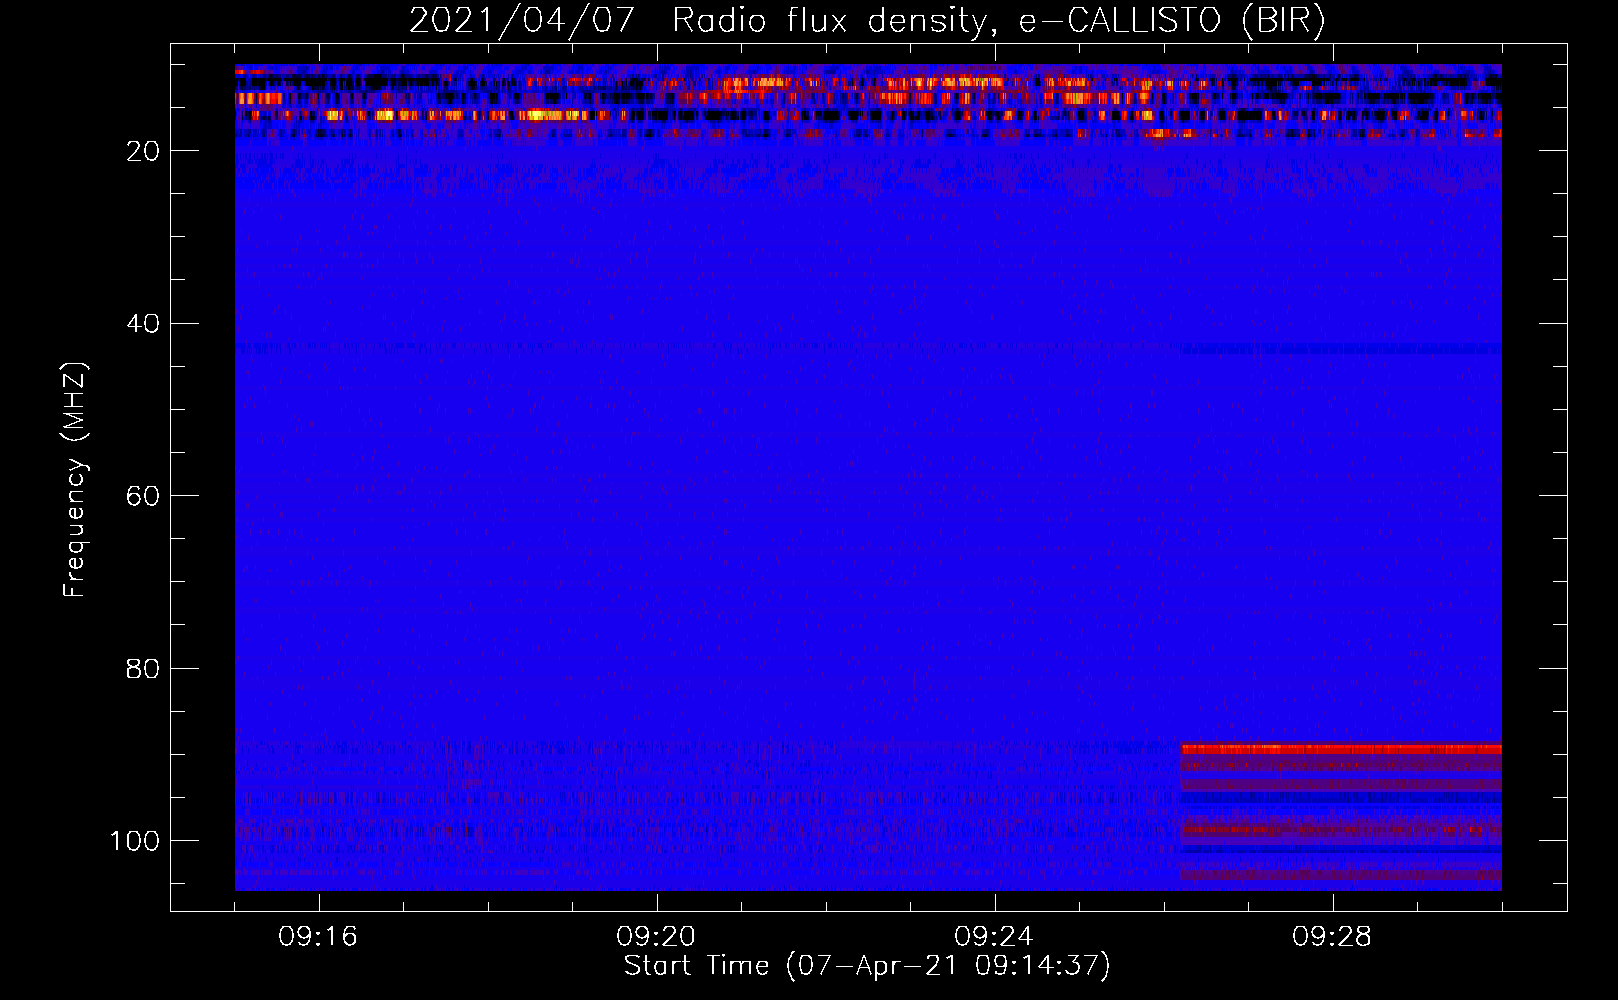Click the "Frequency (MHZ)" axis label
The height and width of the screenshot is (1000, 1618).
pyautogui.click(x=76, y=480)
